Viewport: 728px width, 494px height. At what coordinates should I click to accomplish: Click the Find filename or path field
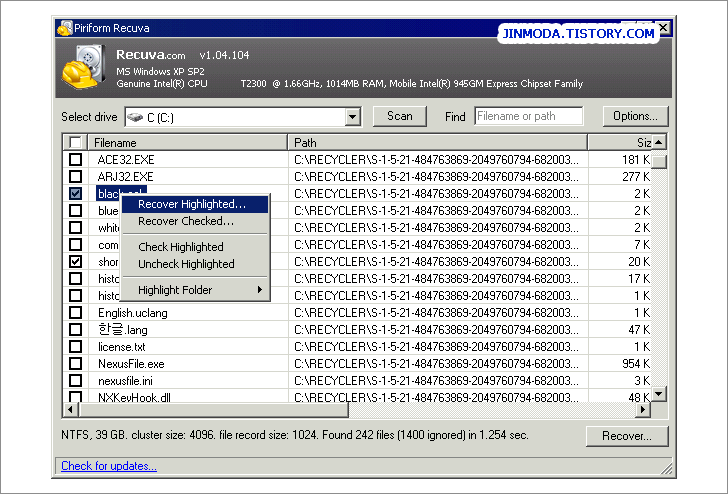click(529, 116)
